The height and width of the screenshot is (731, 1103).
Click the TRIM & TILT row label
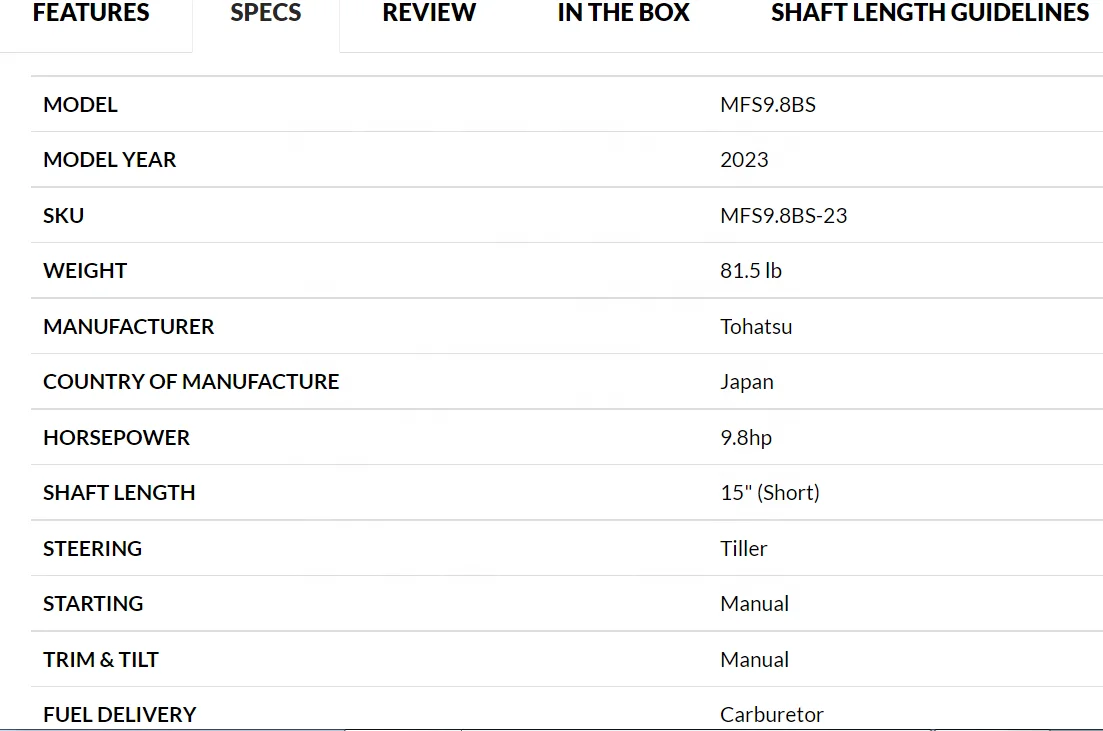tap(101, 660)
